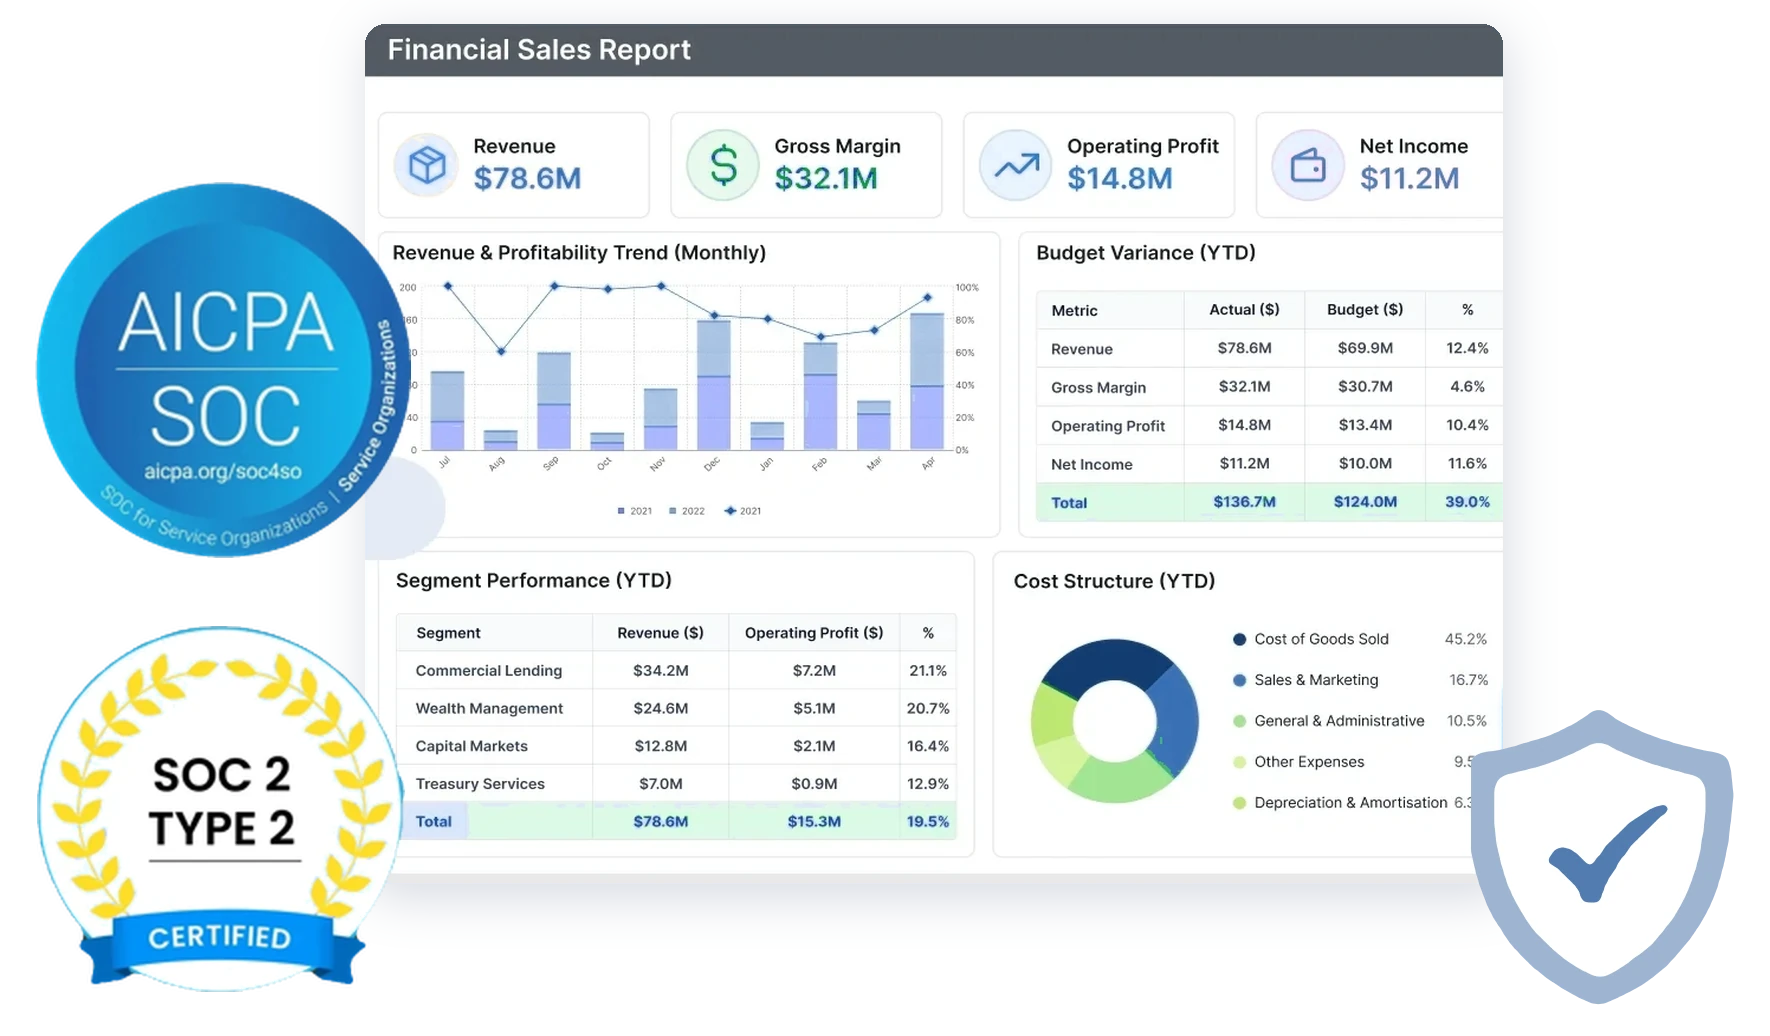Click the 16.7% Sales & Marketing value
The width and height of the screenshot is (1770, 1036).
coord(1468,680)
